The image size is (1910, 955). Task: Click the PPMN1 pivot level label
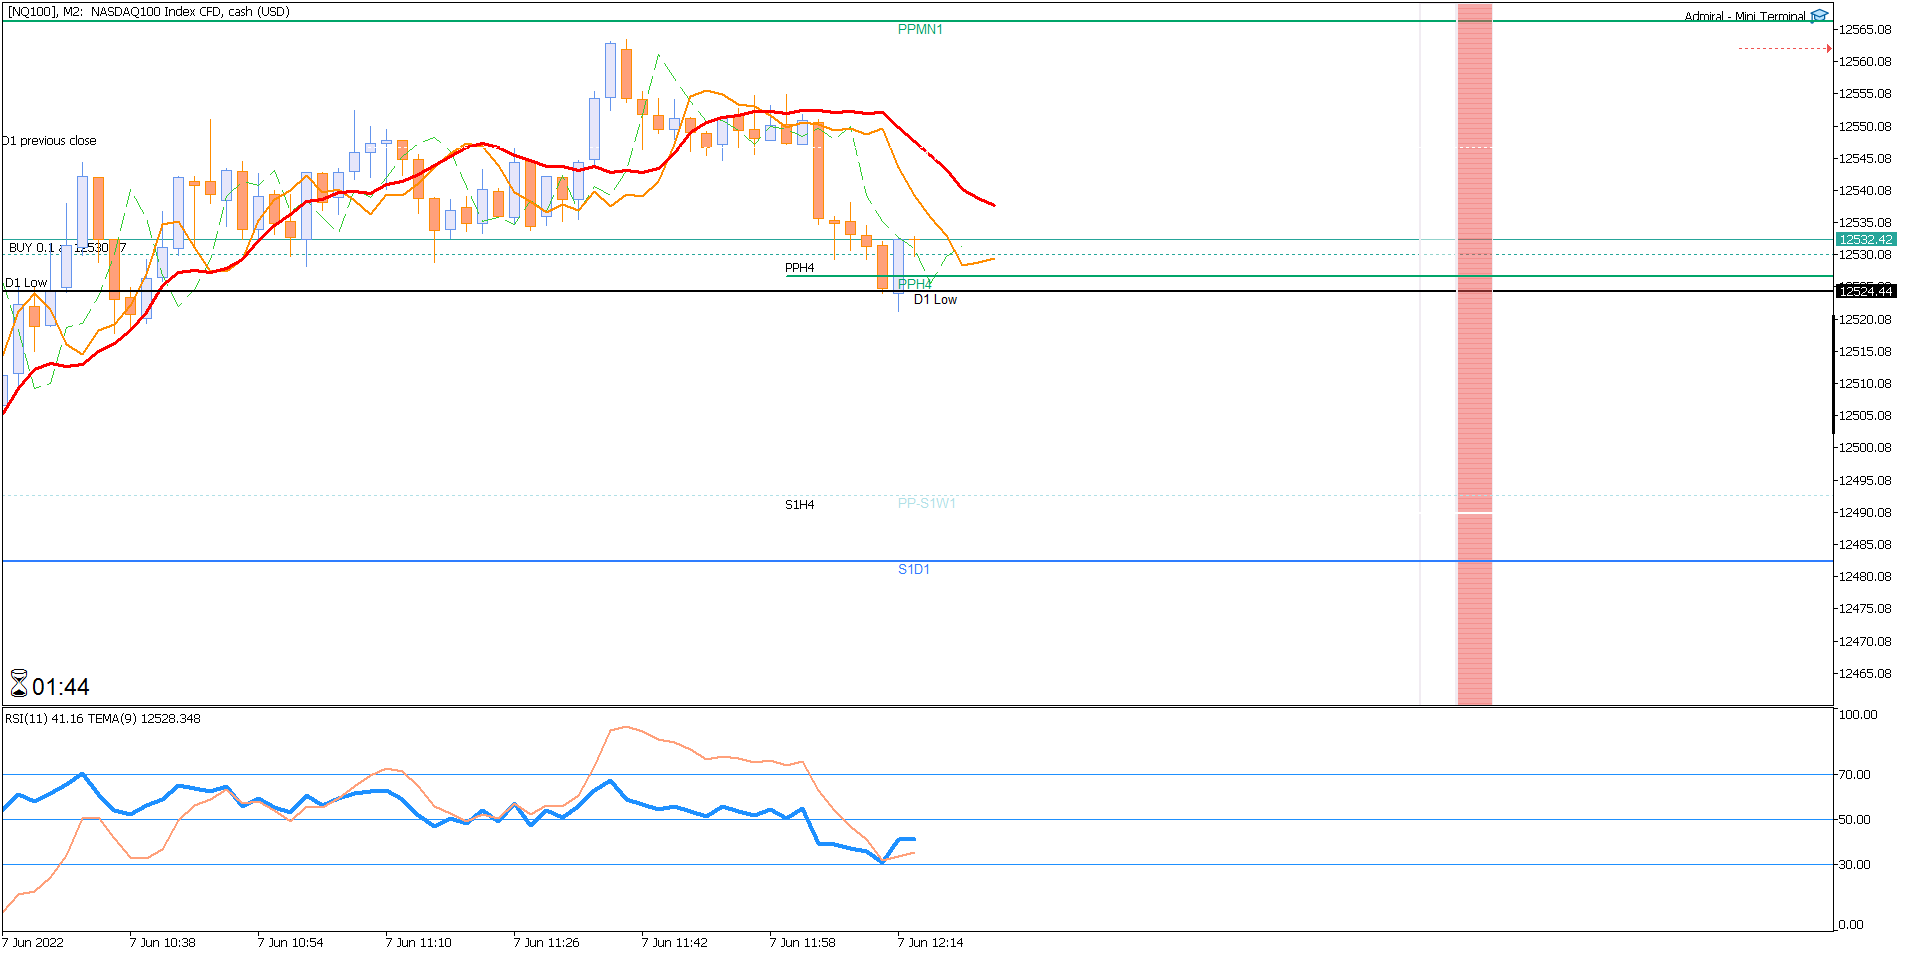(x=920, y=29)
